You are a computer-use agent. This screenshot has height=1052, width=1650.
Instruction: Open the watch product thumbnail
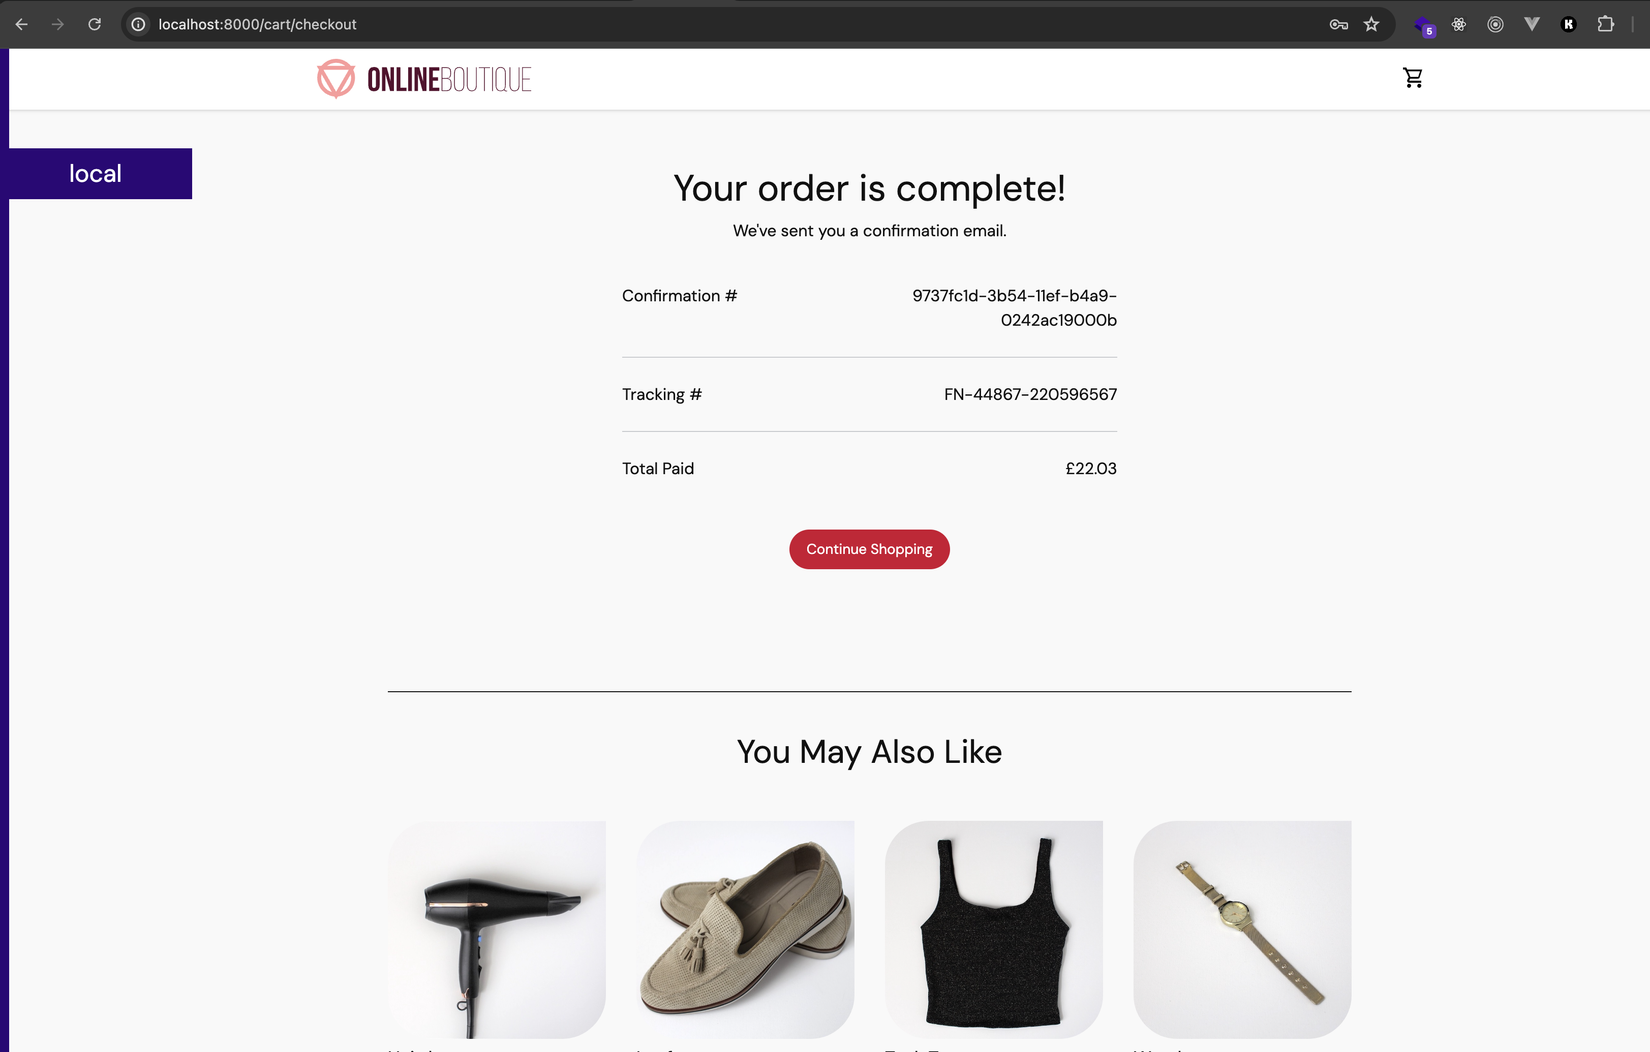click(1242, 929)
